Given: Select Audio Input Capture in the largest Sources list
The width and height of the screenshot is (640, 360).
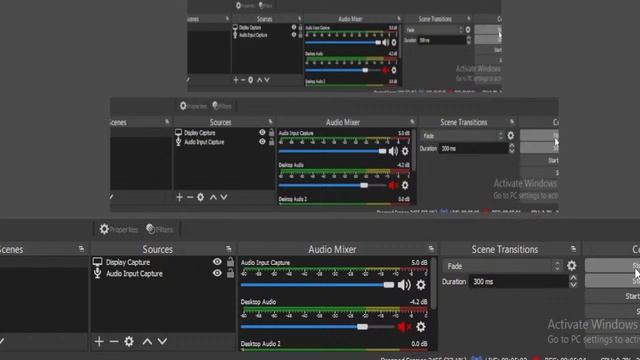Looking at the screenshot, I should click(x=134, y=273).
